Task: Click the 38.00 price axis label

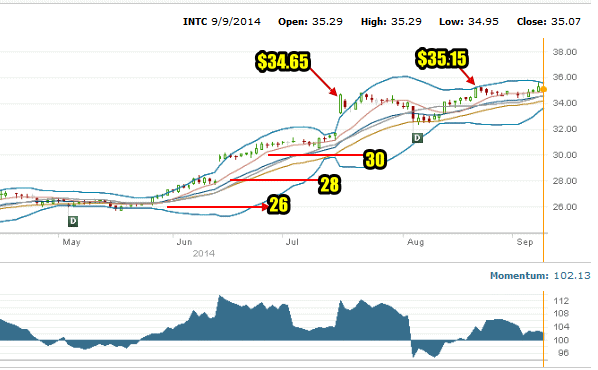Action: 565,52
